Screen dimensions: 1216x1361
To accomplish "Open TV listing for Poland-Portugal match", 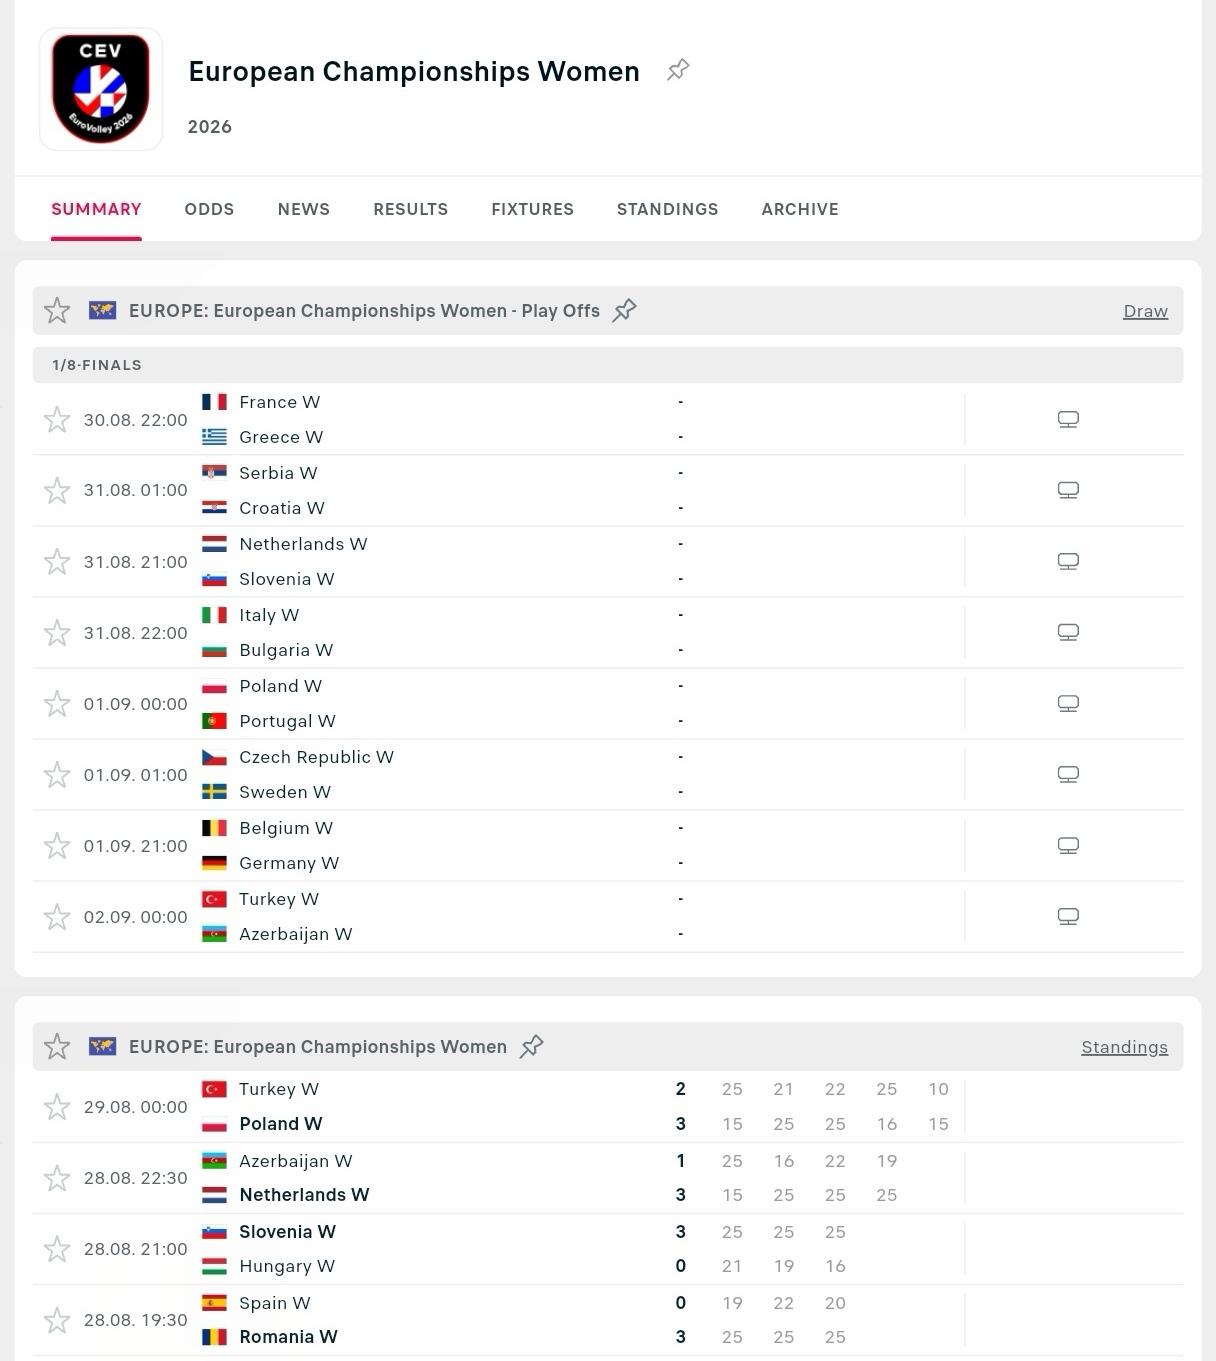I will (1068, 703).
